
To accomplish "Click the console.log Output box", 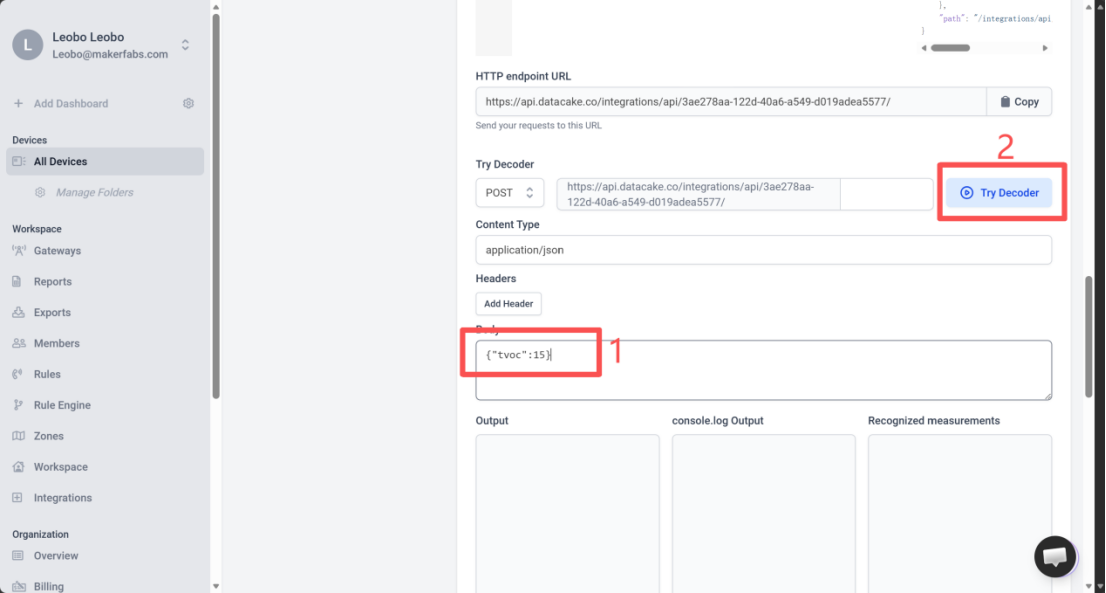I will 764,513.
